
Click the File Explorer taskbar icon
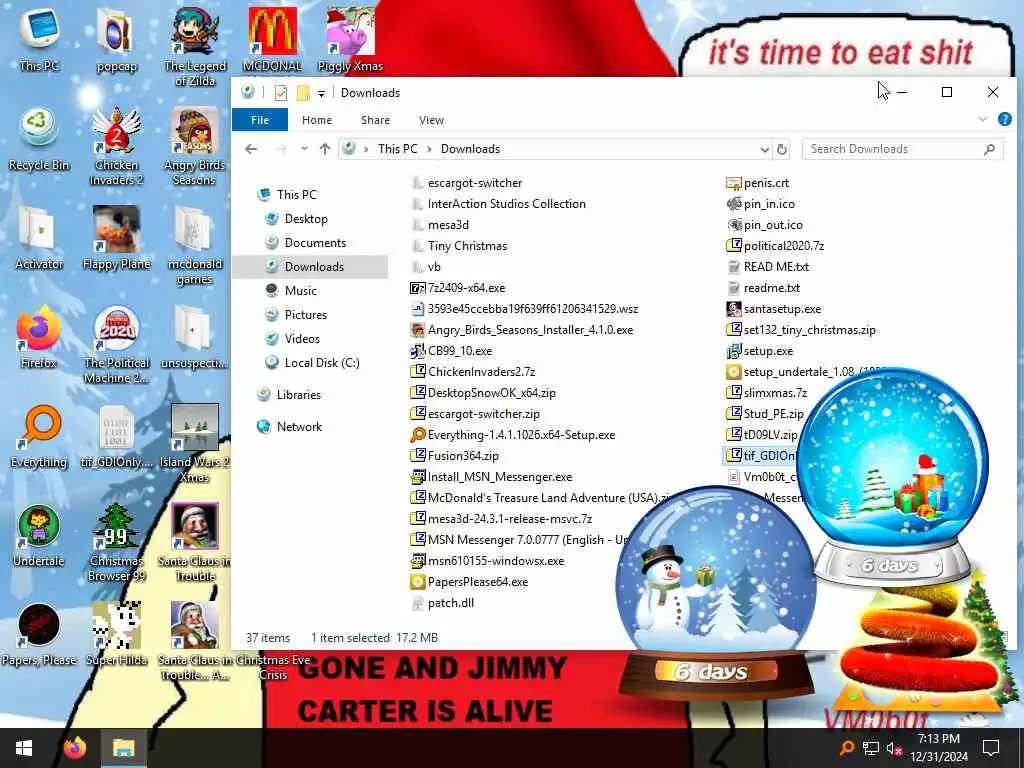[123, 748]
